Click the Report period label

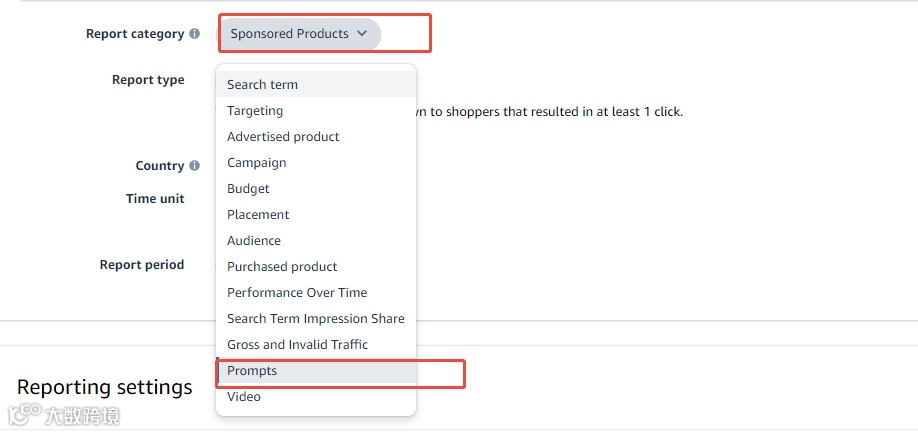coord(142,265)
